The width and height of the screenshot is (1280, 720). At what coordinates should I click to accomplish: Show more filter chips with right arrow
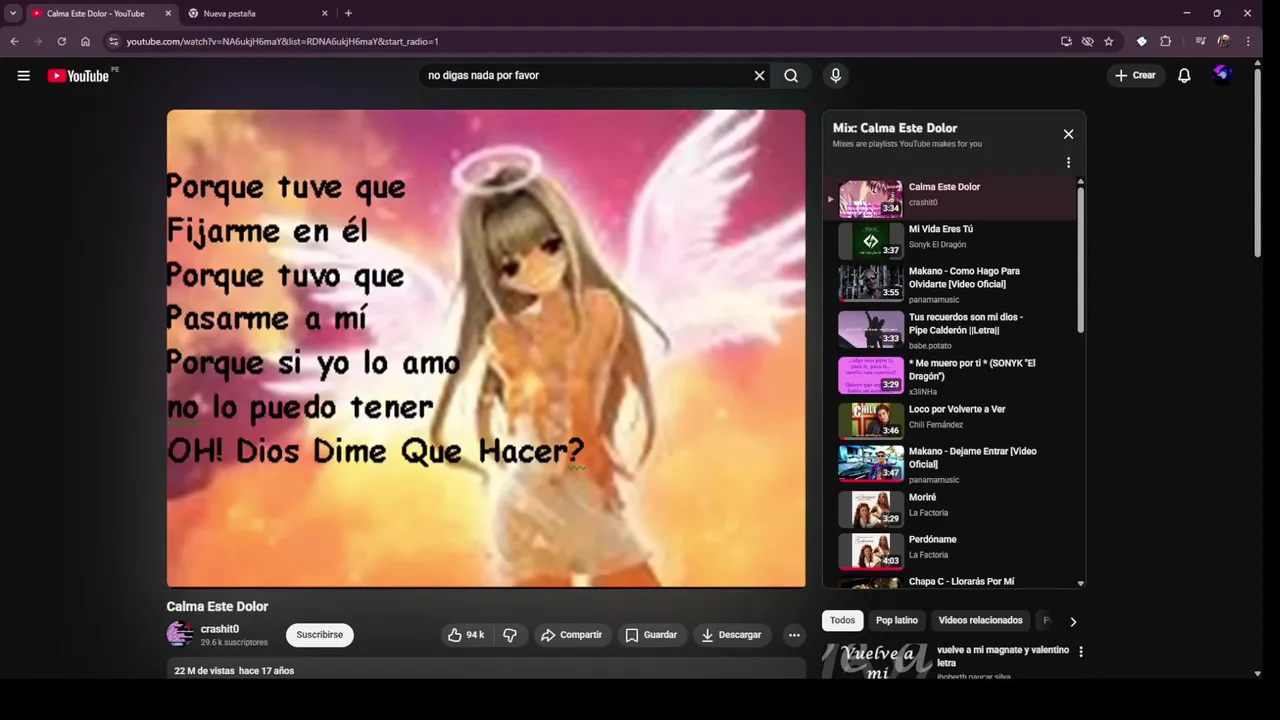click(1073, 621)
